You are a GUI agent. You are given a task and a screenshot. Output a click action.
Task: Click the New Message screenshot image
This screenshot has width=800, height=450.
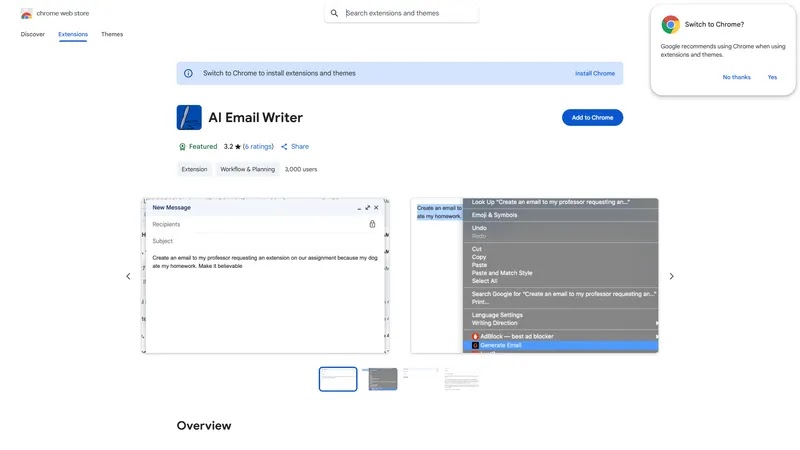pyautogui.click(x=265, y=276)
